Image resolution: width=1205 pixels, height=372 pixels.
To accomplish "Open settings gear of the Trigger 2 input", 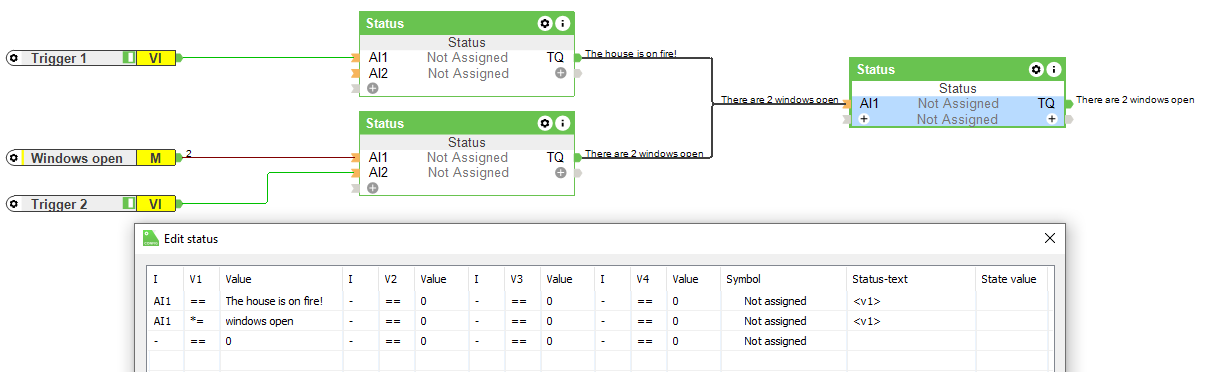I will click(x=14, y=204).
